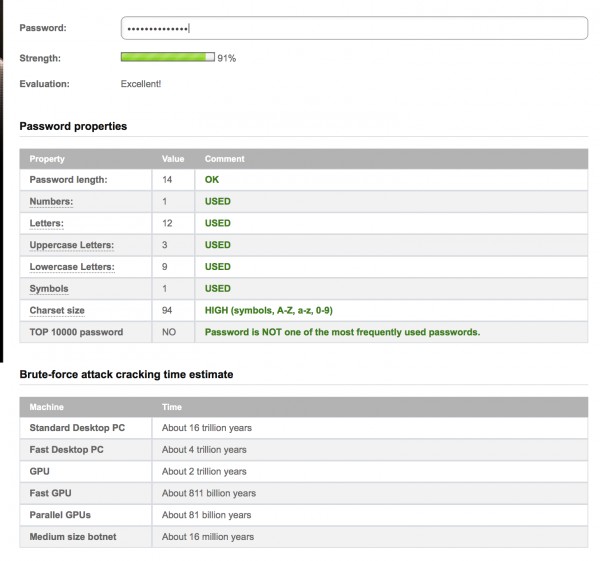Click the Machine column header
The height and width of the screenshot is (561, 600).
(x=47, y=407)
